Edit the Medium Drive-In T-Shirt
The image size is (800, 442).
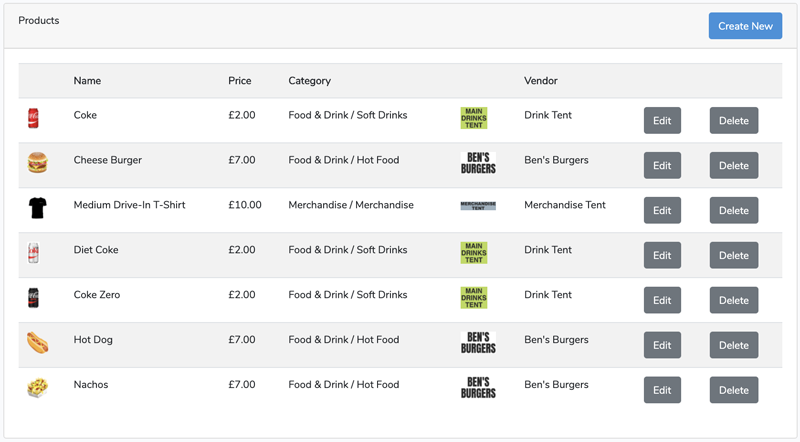pyautogui.click(x=662, y=210)
